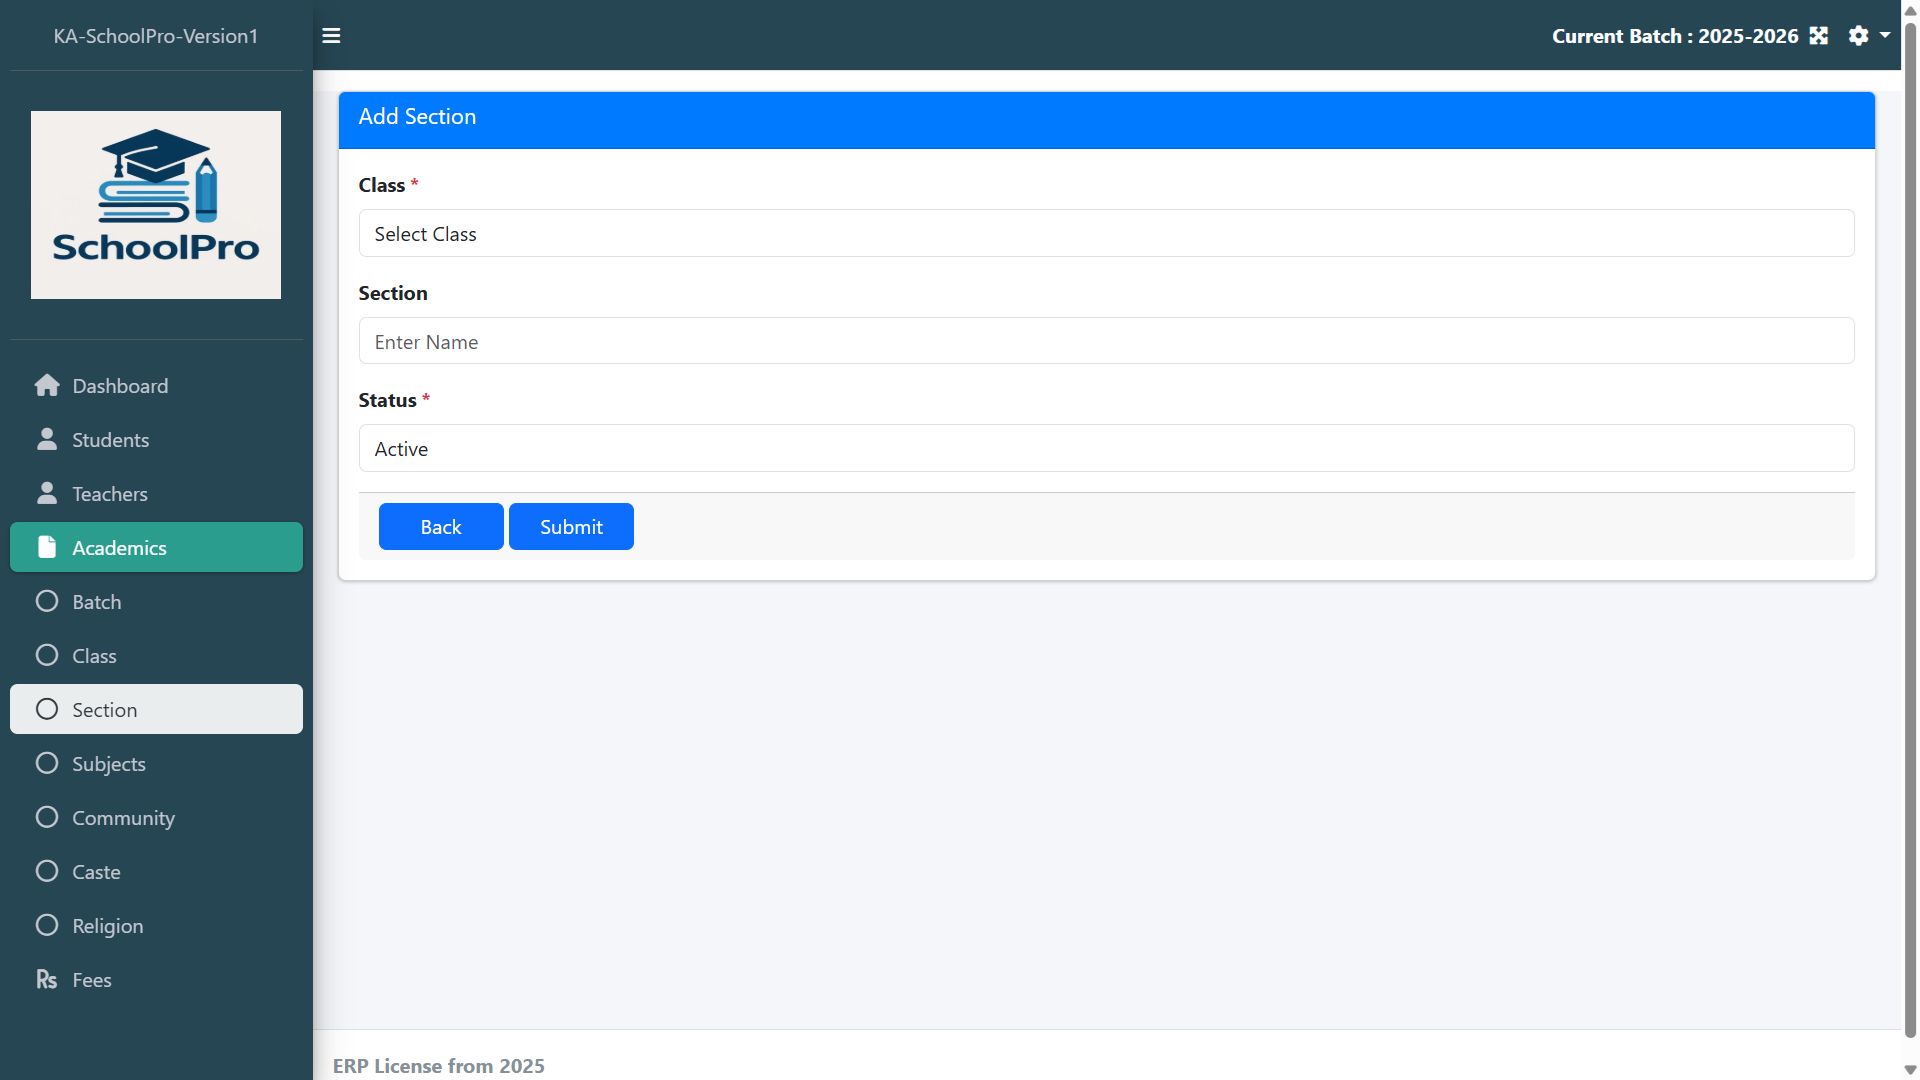Open the settings gear menu
This screenshot has height=1080, width=1920.
pos(1858,36)
